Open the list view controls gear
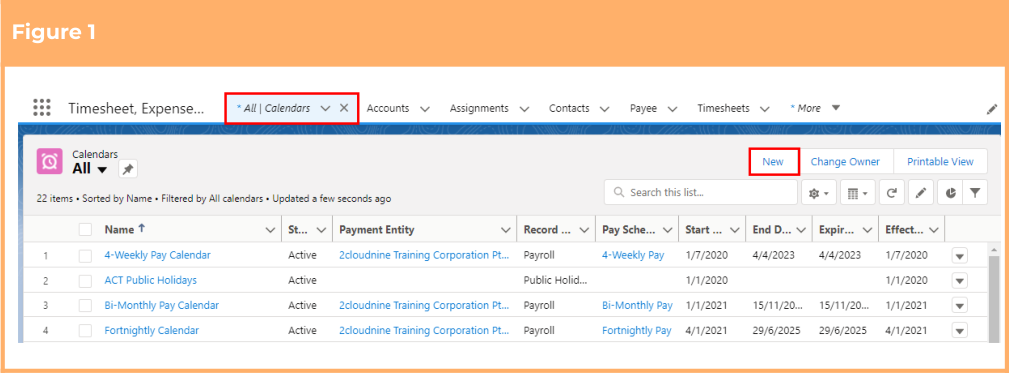 pos(819,193)
